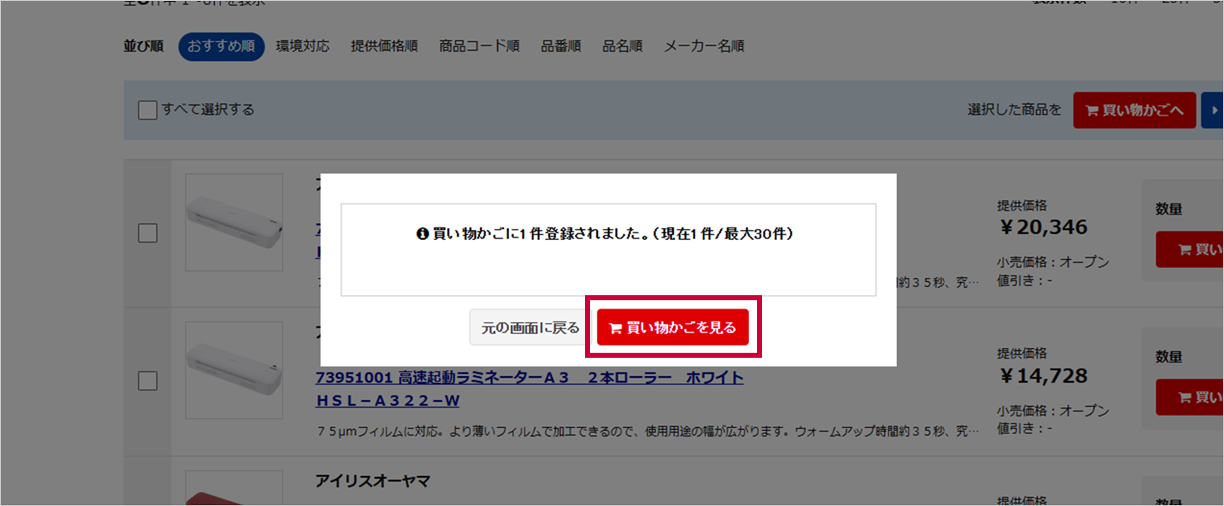The width and height of the screenshot is (1224, 506).
Task: Sort by おすすめ順
Action: pos(221,46)
